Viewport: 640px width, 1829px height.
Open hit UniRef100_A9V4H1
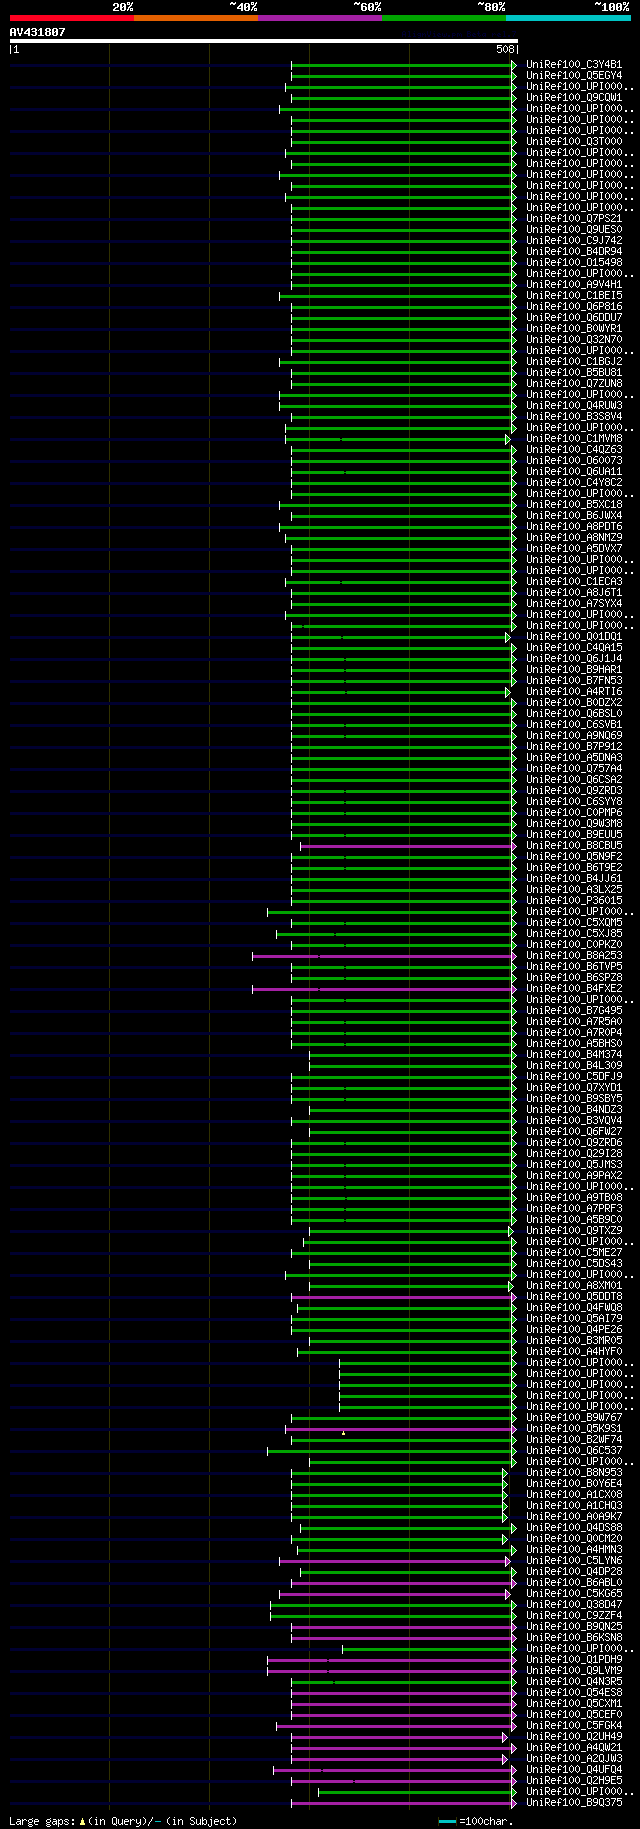pyautogui.click(x=574, y=285)
